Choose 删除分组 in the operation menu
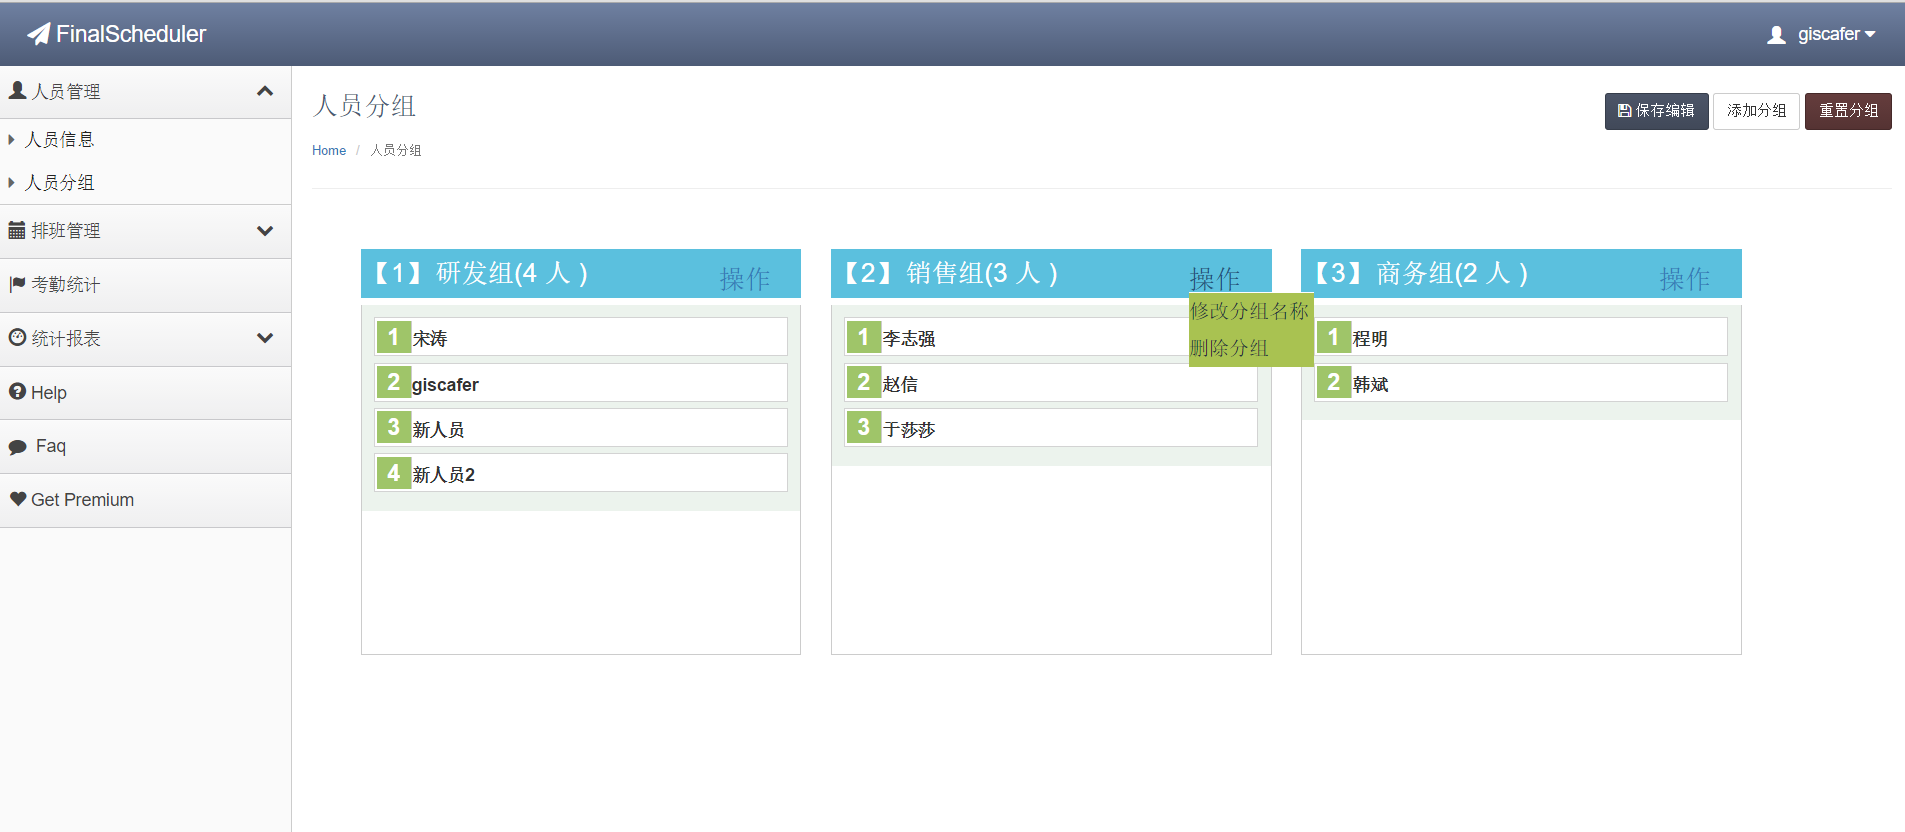 pos(1229,348)
